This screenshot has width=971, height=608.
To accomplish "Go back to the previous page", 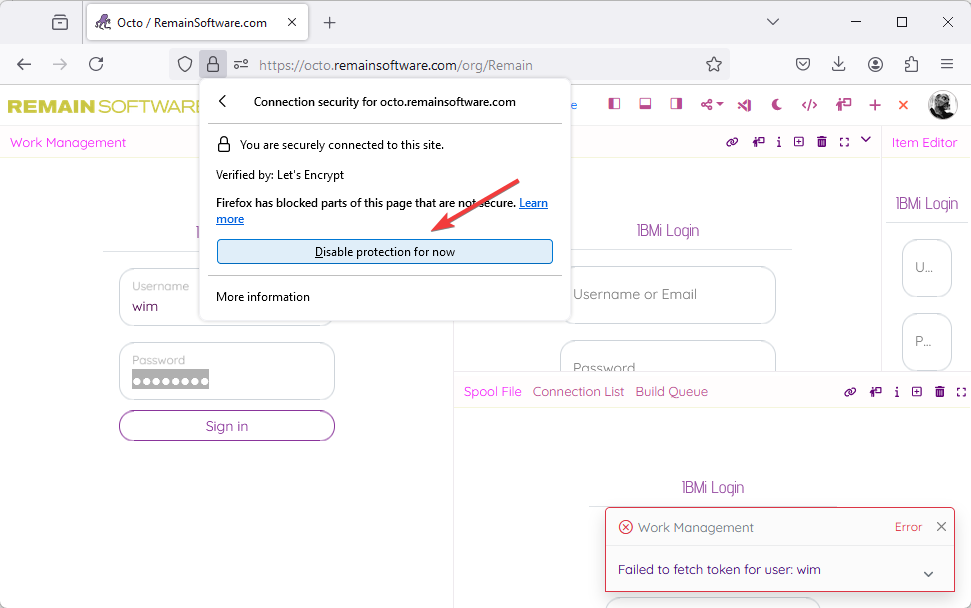I will pos(24,64).
